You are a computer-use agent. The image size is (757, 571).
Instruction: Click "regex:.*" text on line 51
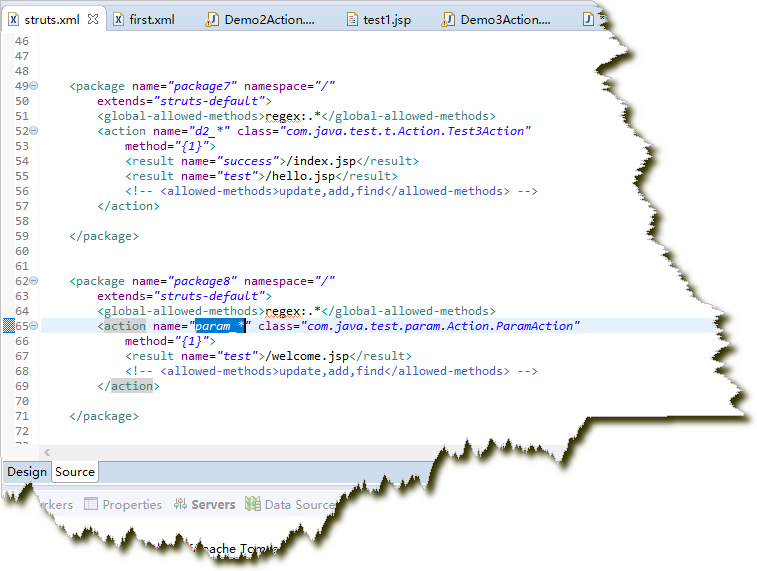(x=293, y=116)
